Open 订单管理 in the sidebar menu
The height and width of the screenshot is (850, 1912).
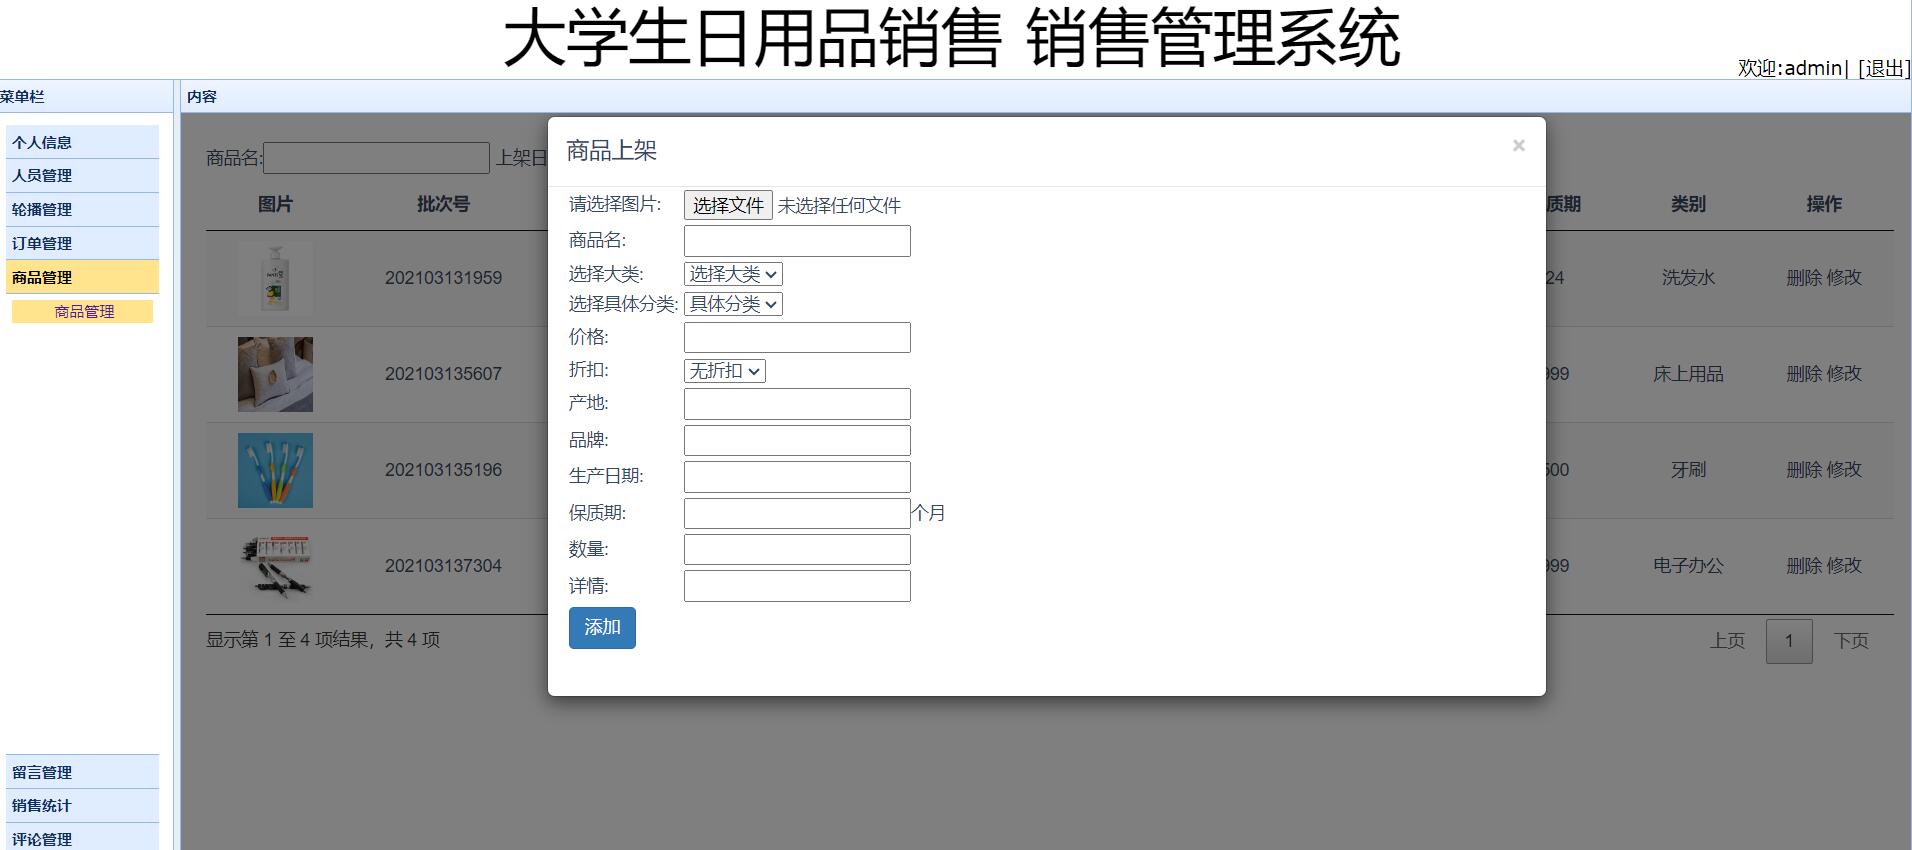tap(82, 243)
